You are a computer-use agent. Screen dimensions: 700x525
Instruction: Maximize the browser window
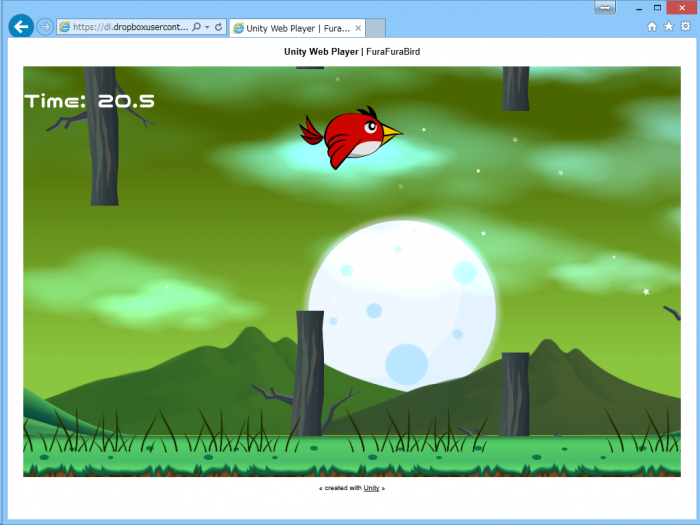click(x=657, y=8)
